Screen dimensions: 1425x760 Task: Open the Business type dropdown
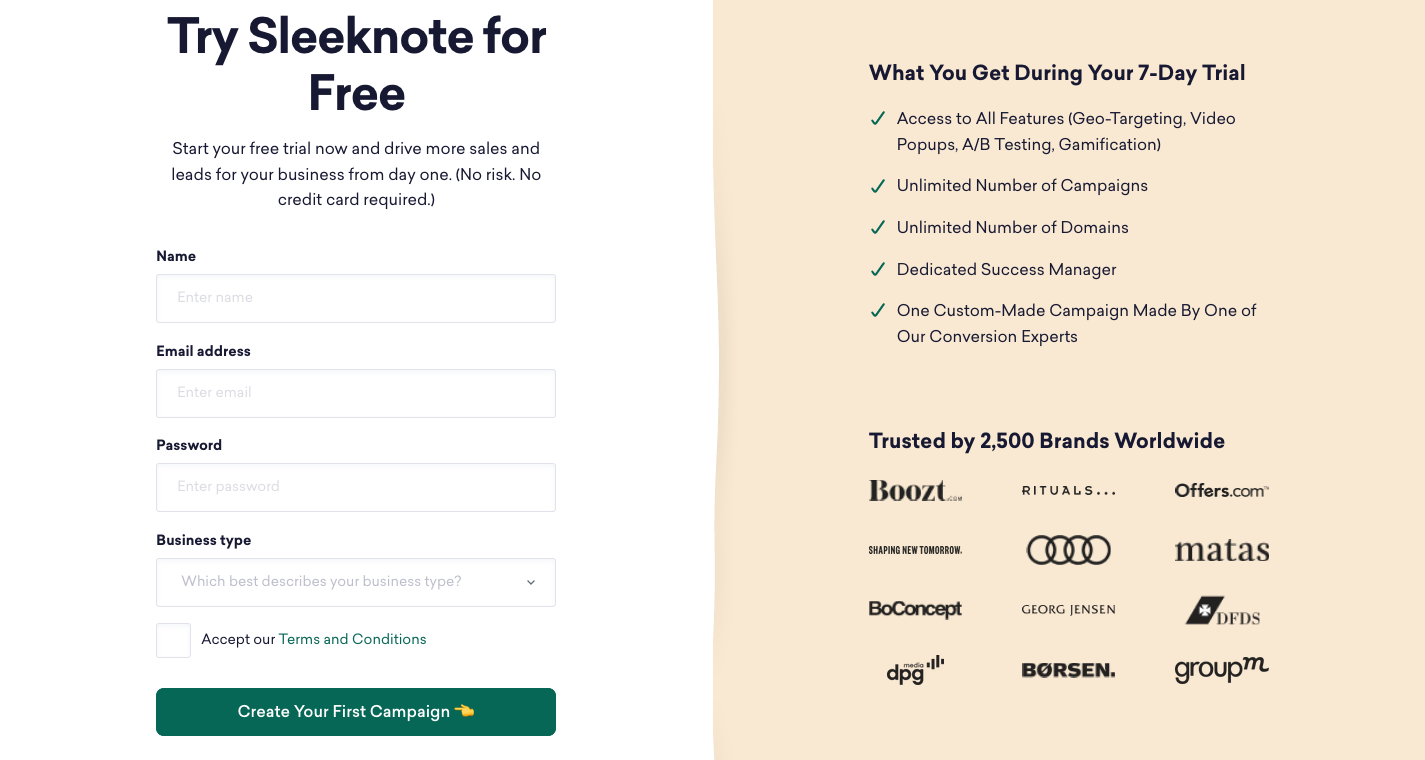pos(355,582)
